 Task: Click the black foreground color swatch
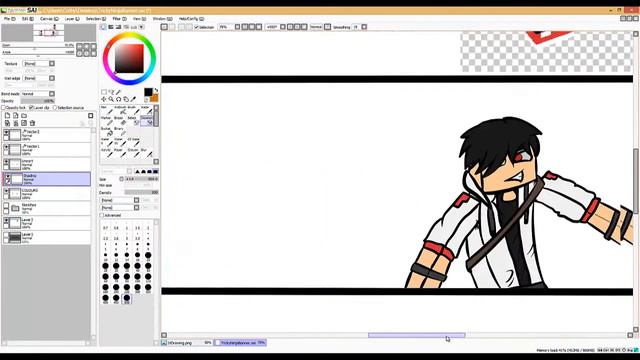[x=148, y=92]
